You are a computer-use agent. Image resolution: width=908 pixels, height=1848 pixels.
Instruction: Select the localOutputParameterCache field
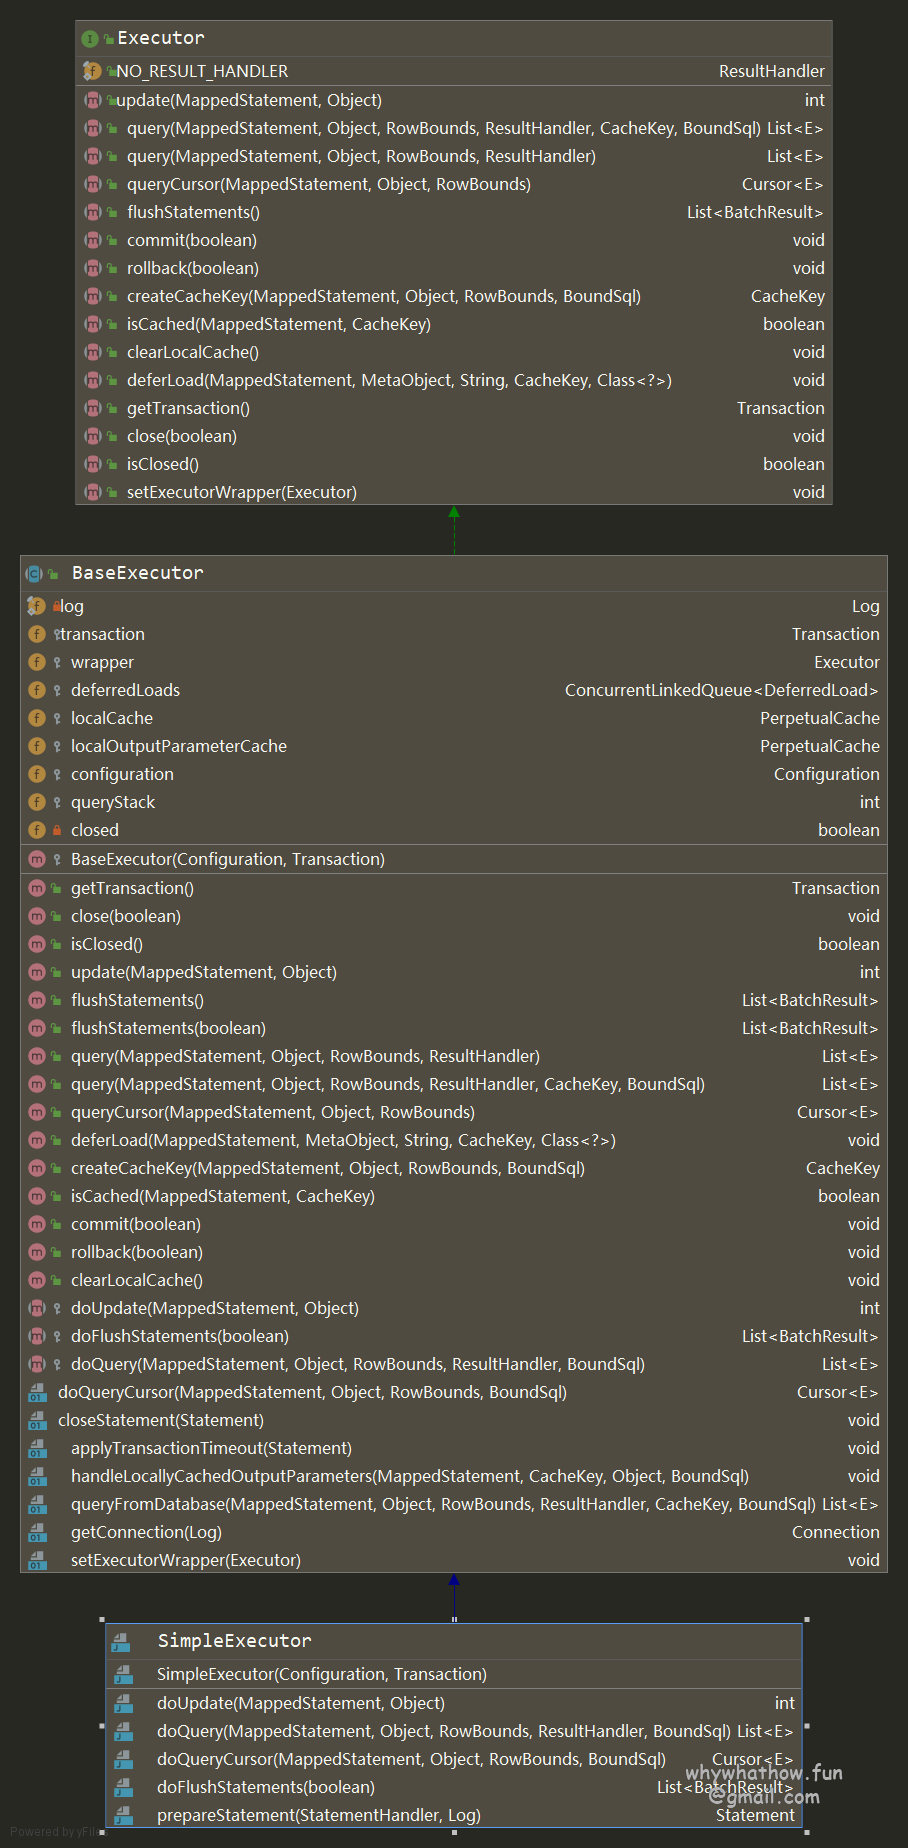179,746
